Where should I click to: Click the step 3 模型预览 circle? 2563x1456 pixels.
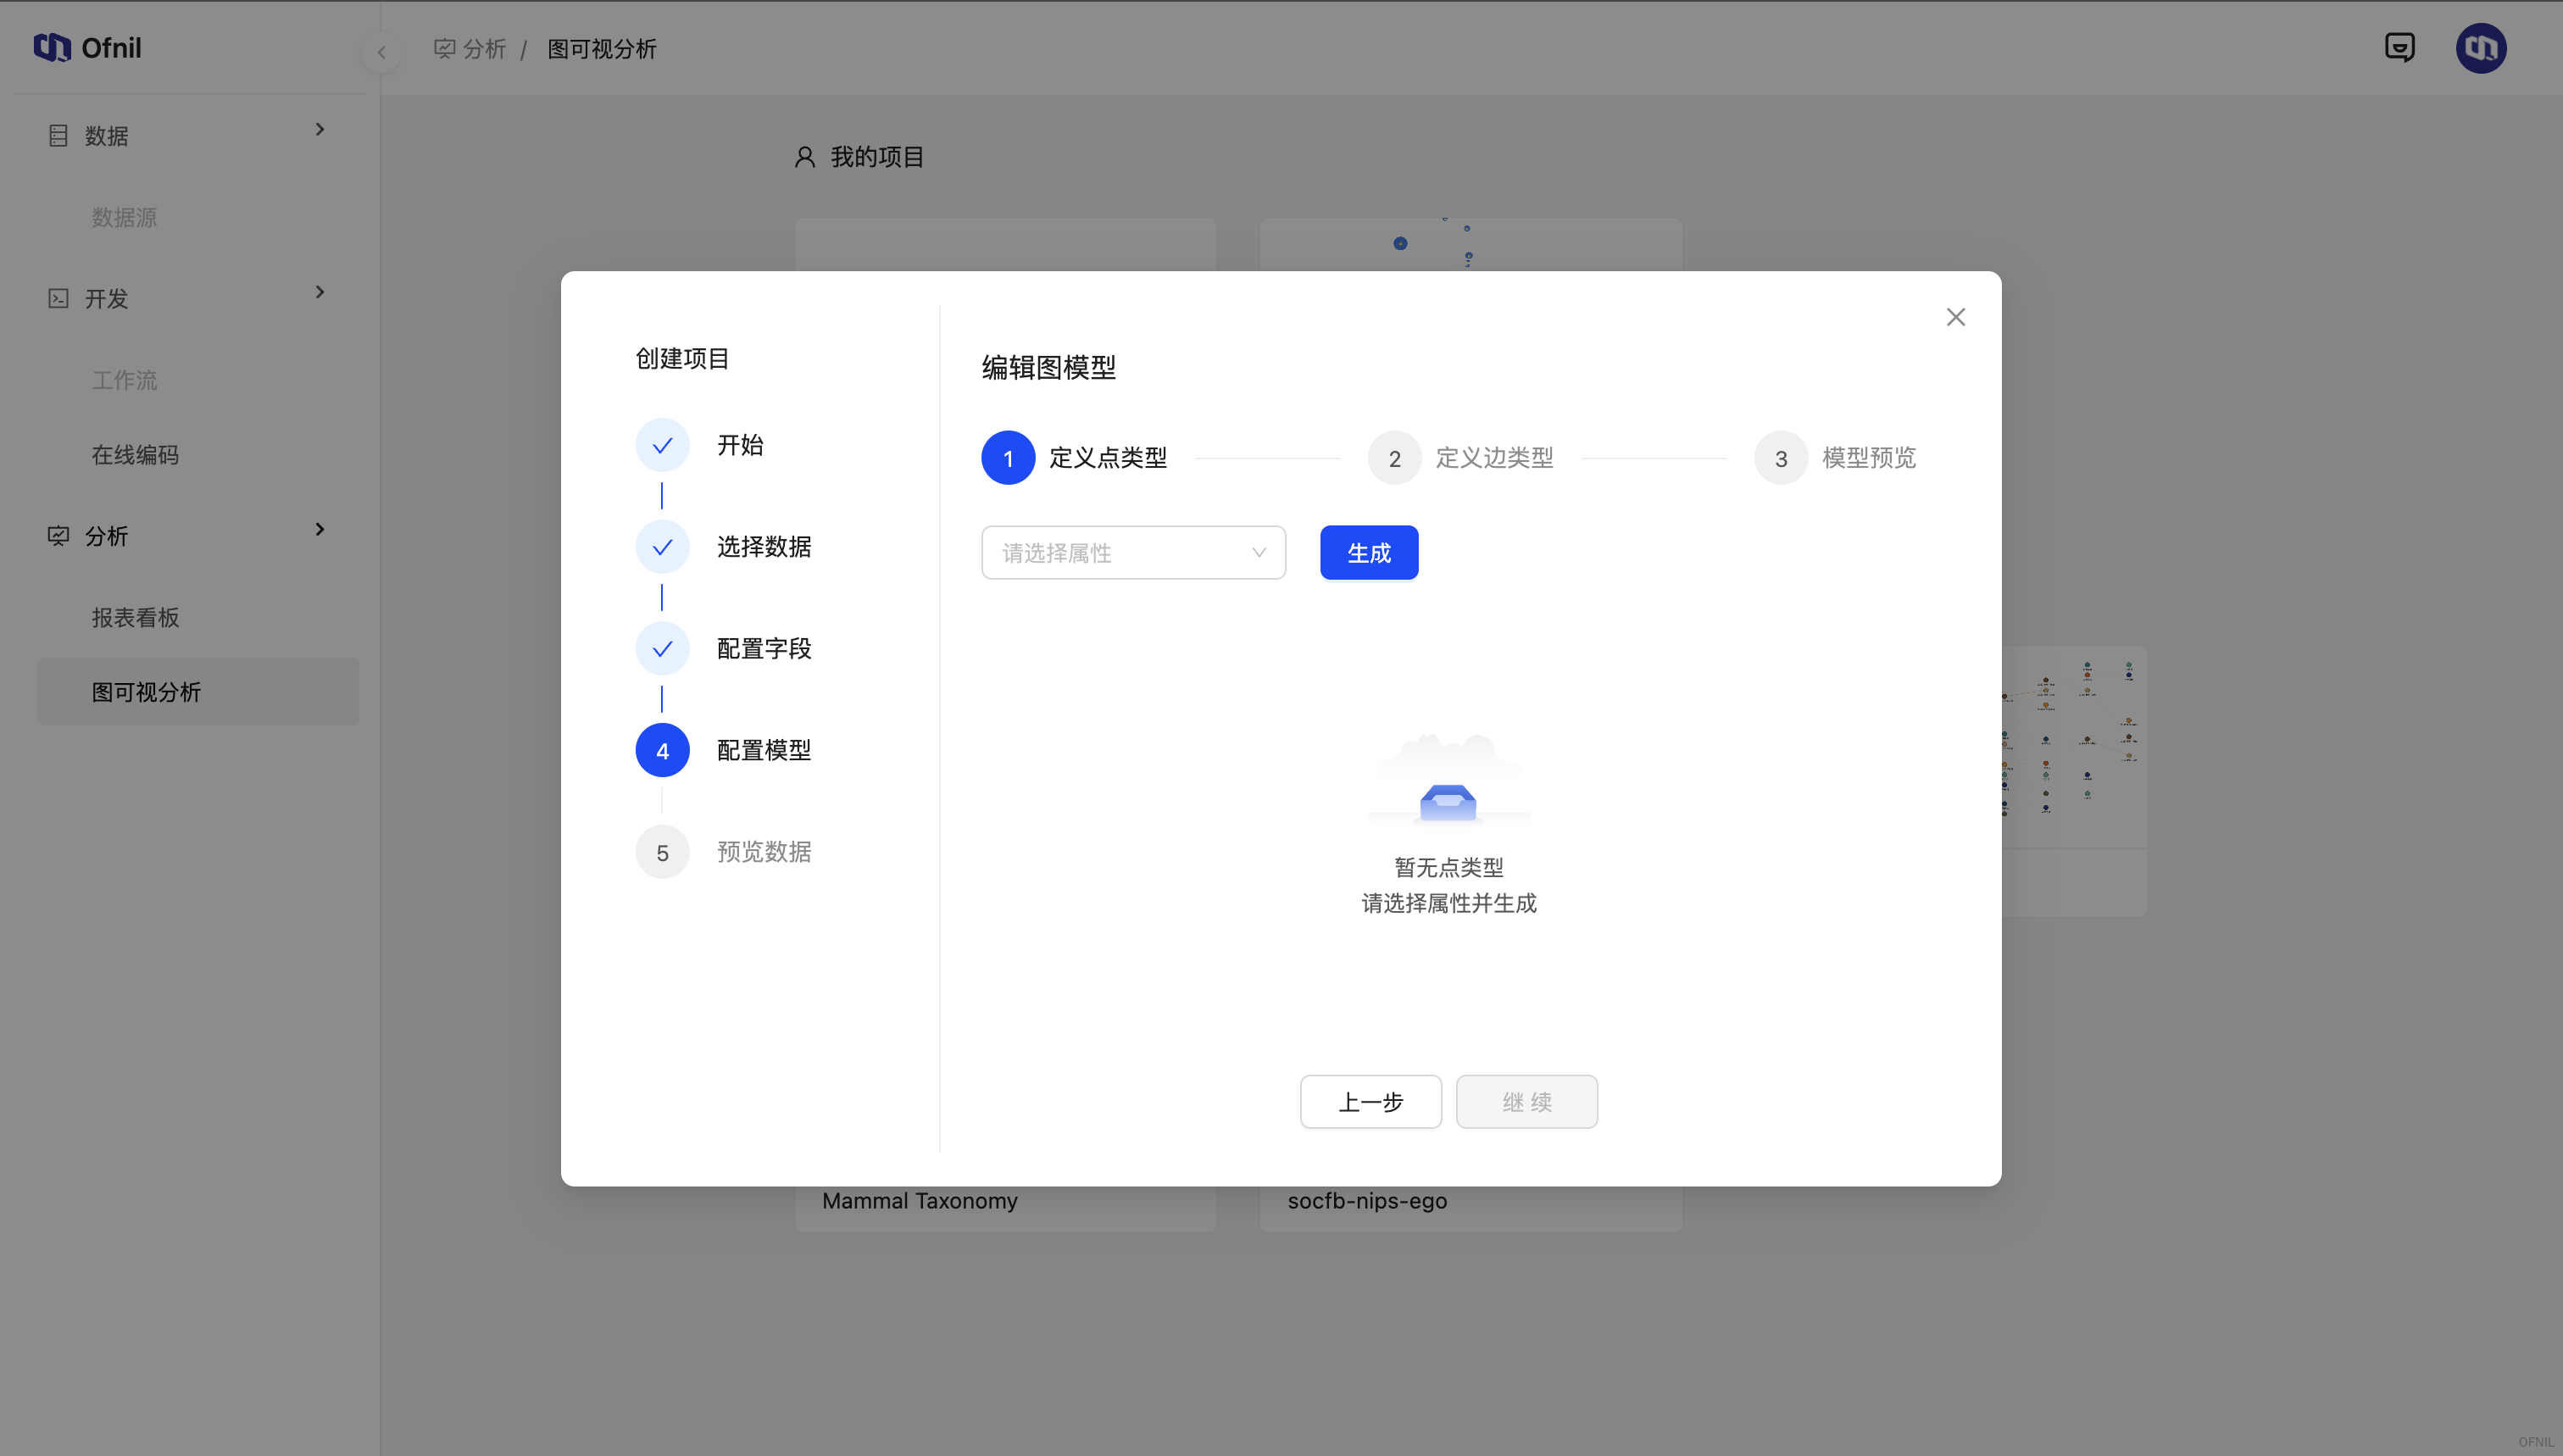pyautogui.click(x=1780, y=458)
